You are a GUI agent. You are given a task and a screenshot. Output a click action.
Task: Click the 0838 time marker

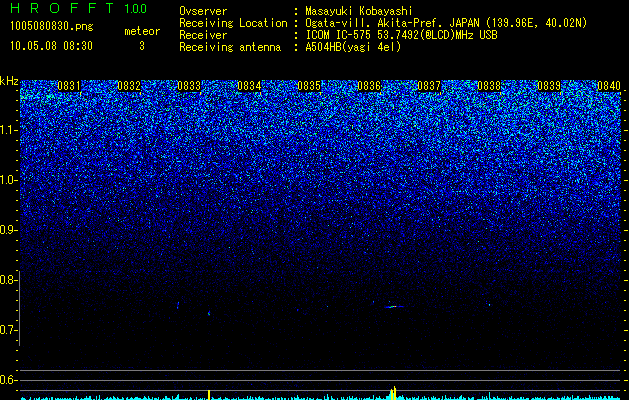point(489,86)
